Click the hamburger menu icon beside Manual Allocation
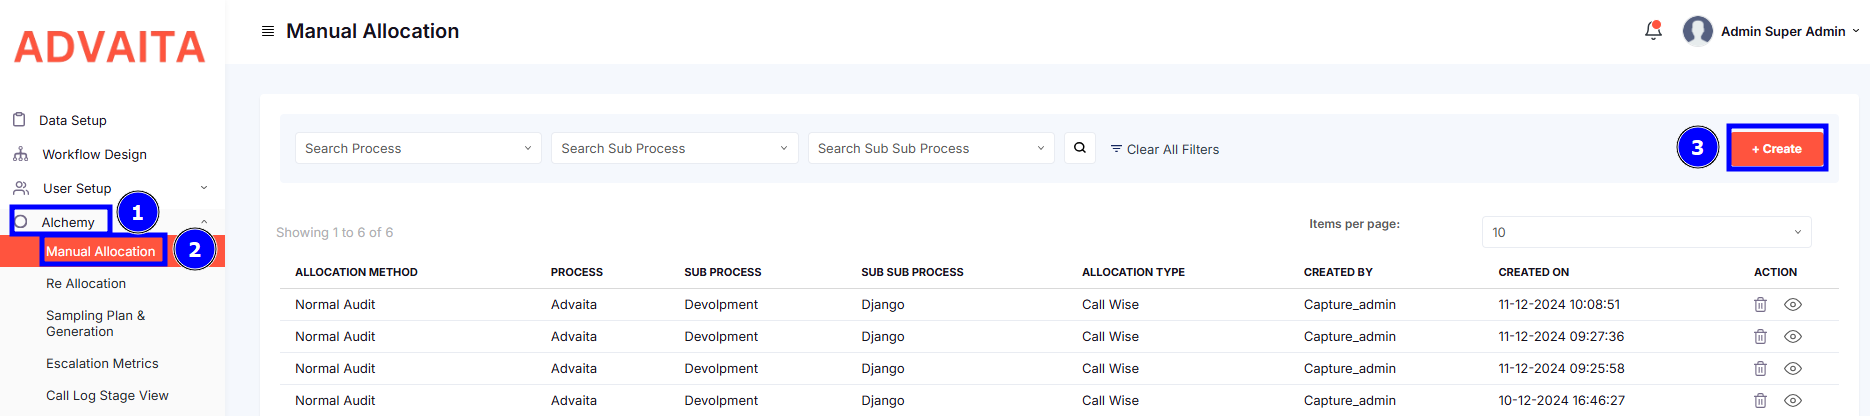The height and width of the screenshot is (416, 1870). point(268,31)
